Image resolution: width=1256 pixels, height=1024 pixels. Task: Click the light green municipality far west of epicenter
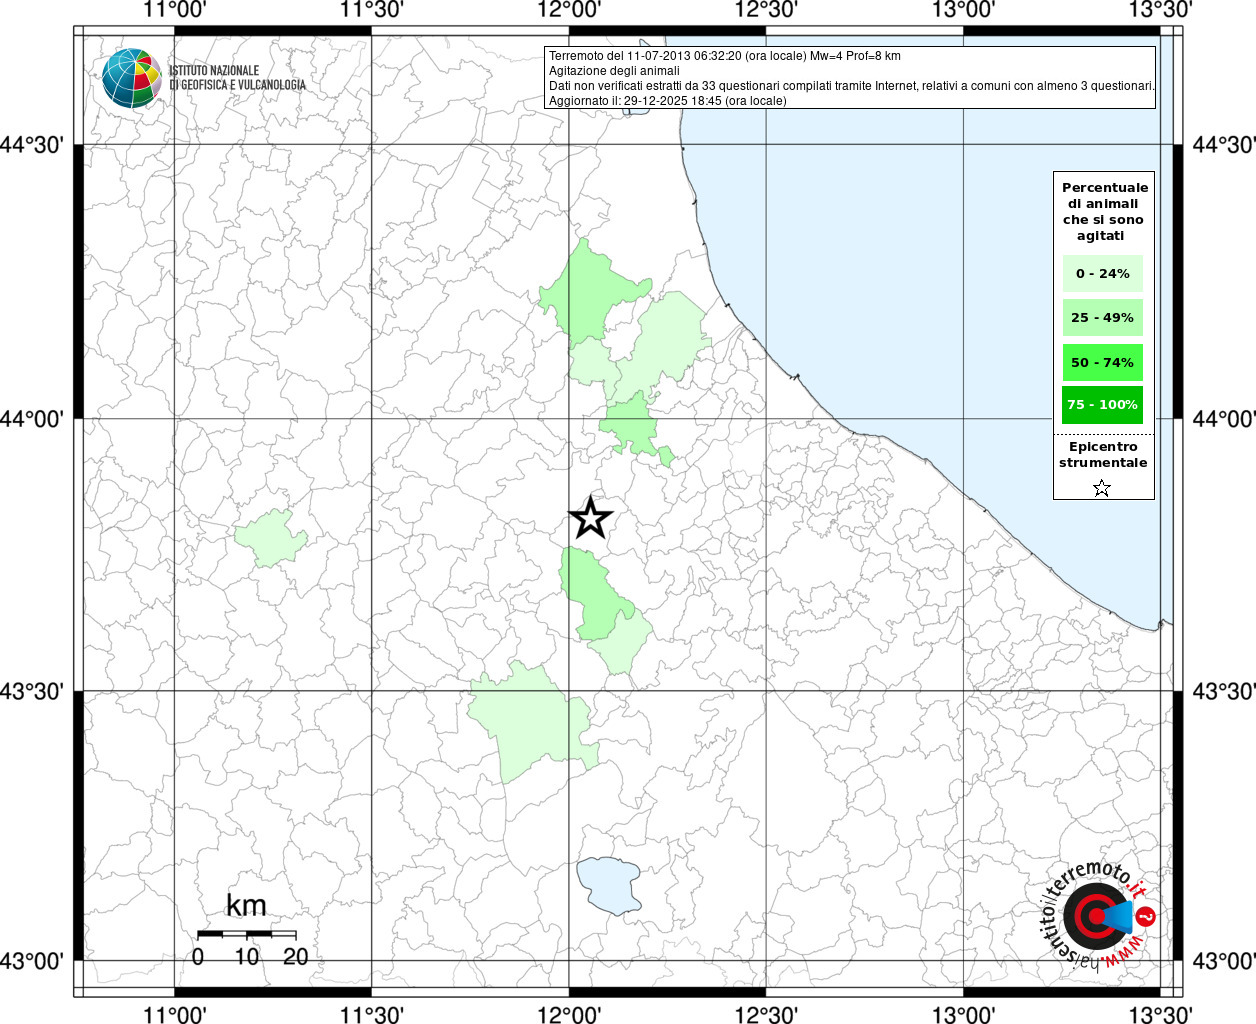point(271,538)
